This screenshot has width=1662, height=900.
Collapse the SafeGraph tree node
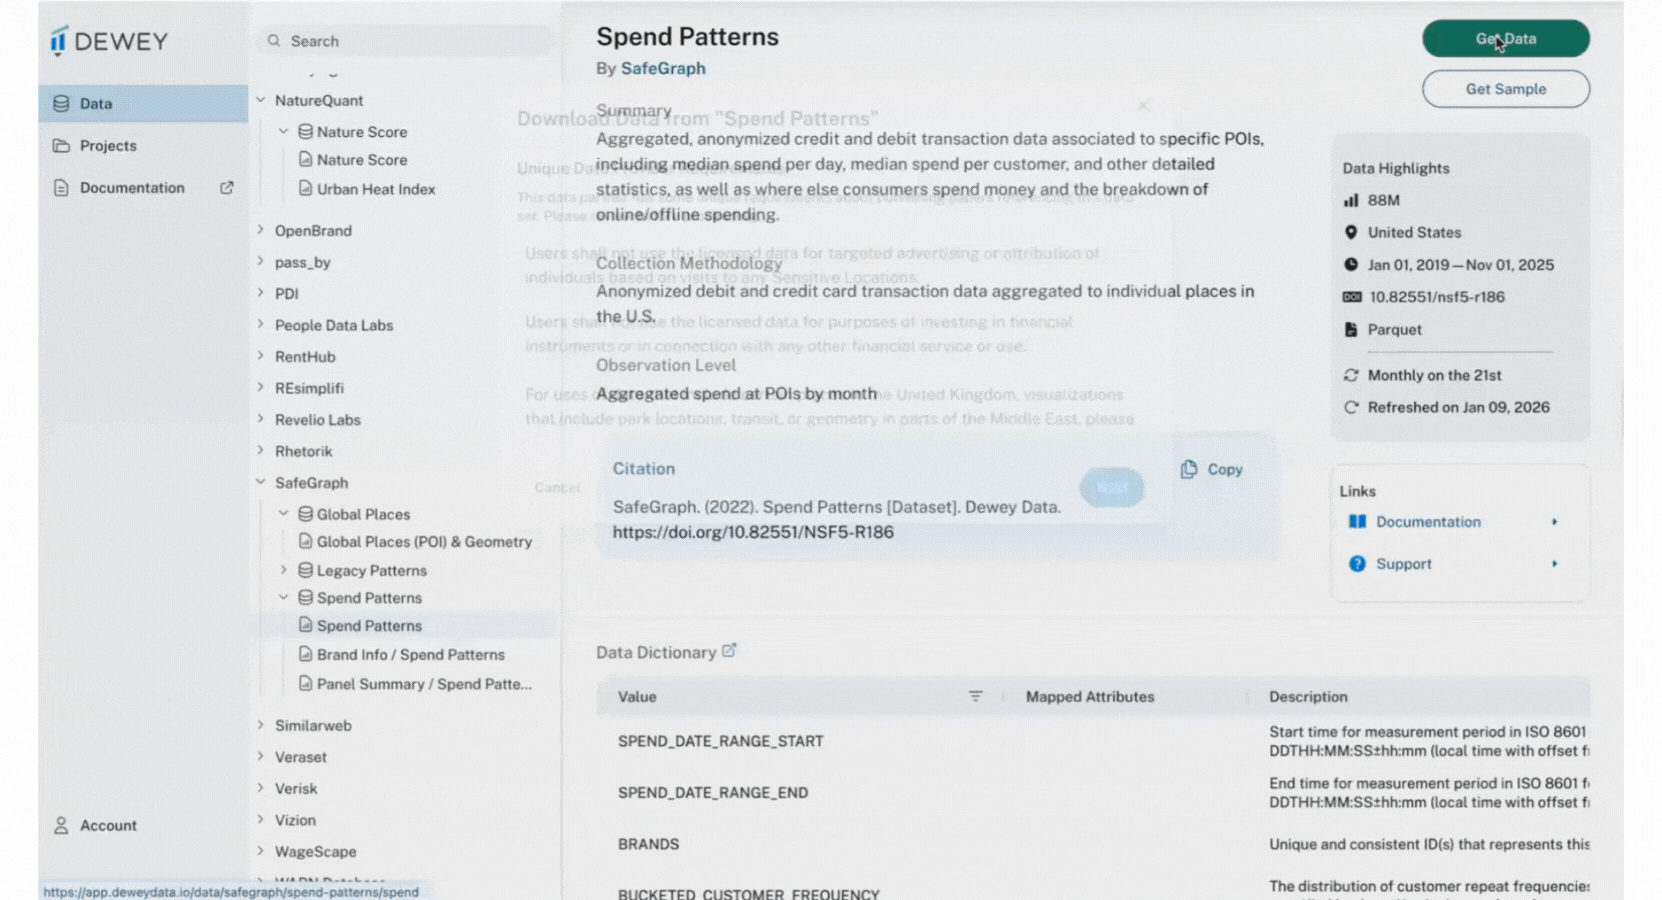pyautogui.click(x=261, y=482)
